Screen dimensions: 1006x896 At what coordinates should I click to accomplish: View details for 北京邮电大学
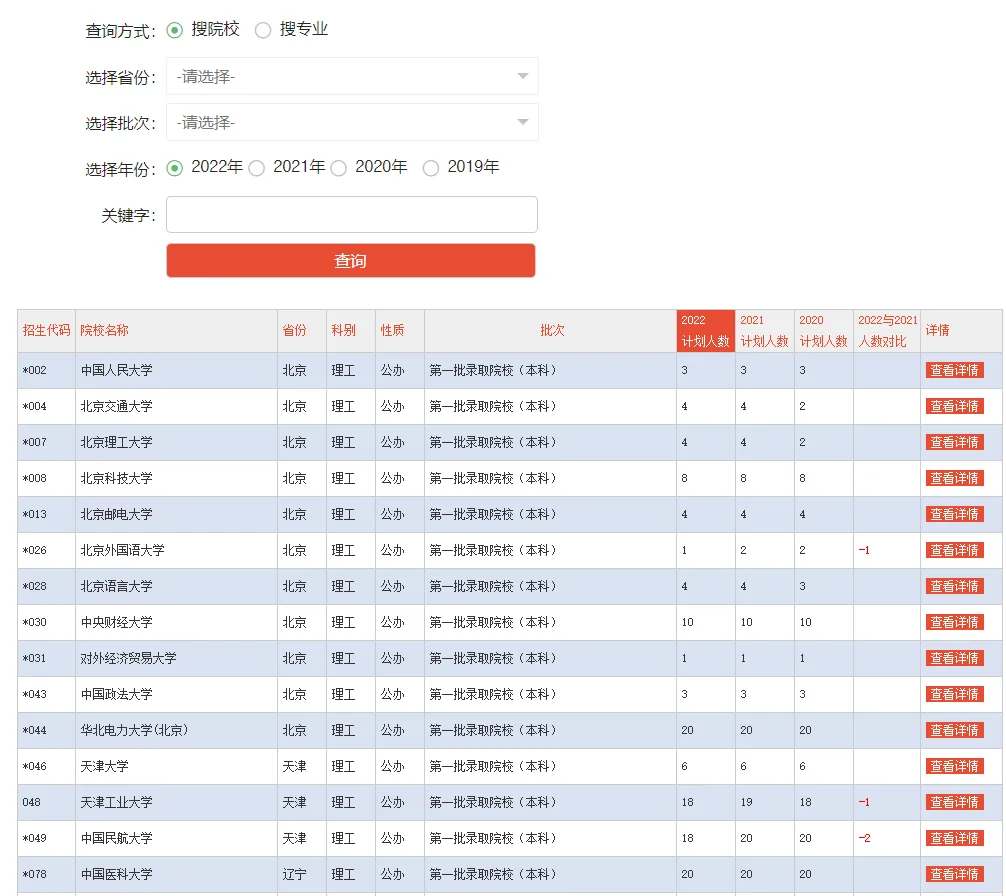[x=955, y=514]
